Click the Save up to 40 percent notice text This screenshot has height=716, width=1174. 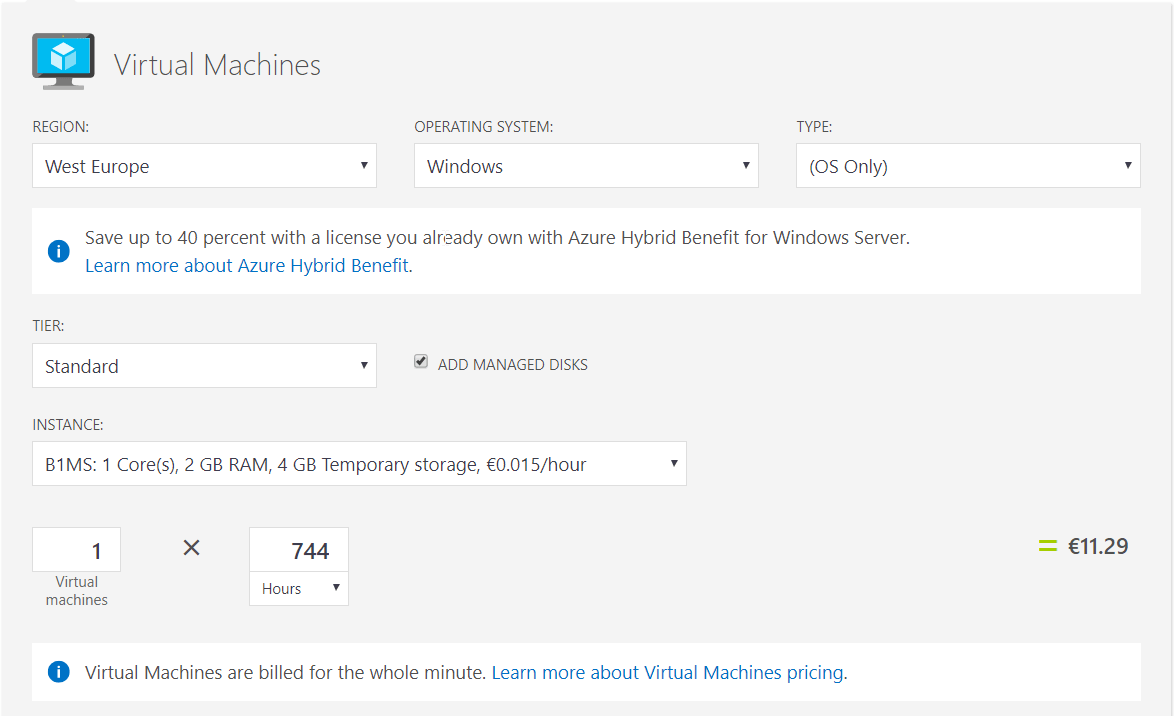click(497, 238)
